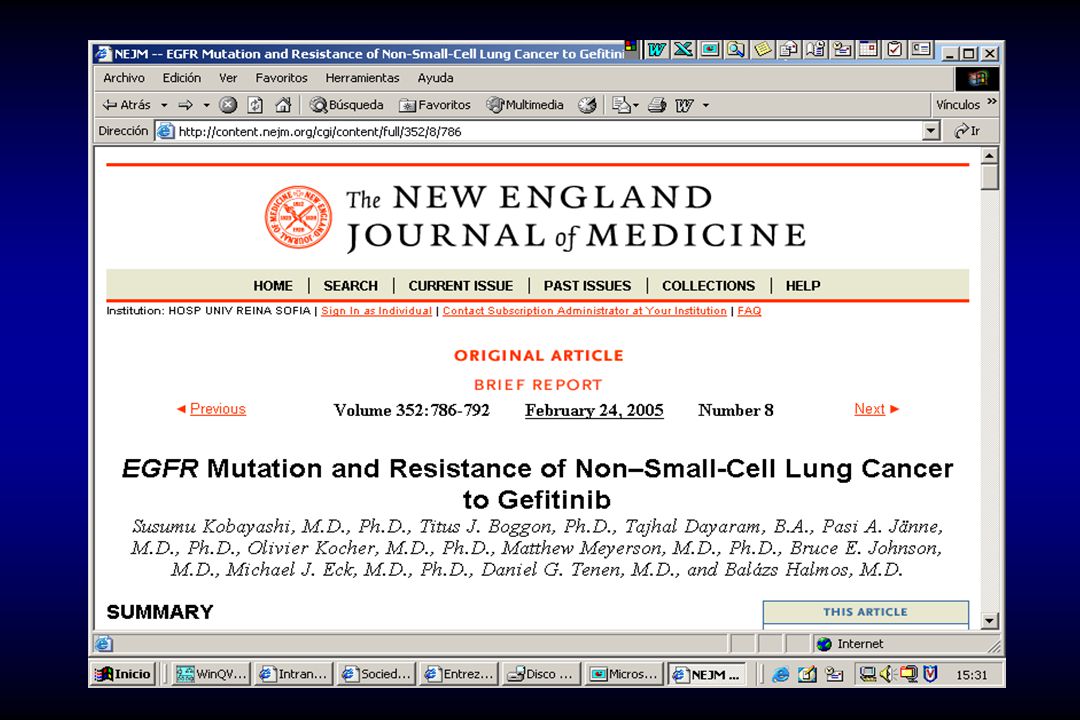Open the Edición menu
The image size is (1080, 720).
point(182,78)
